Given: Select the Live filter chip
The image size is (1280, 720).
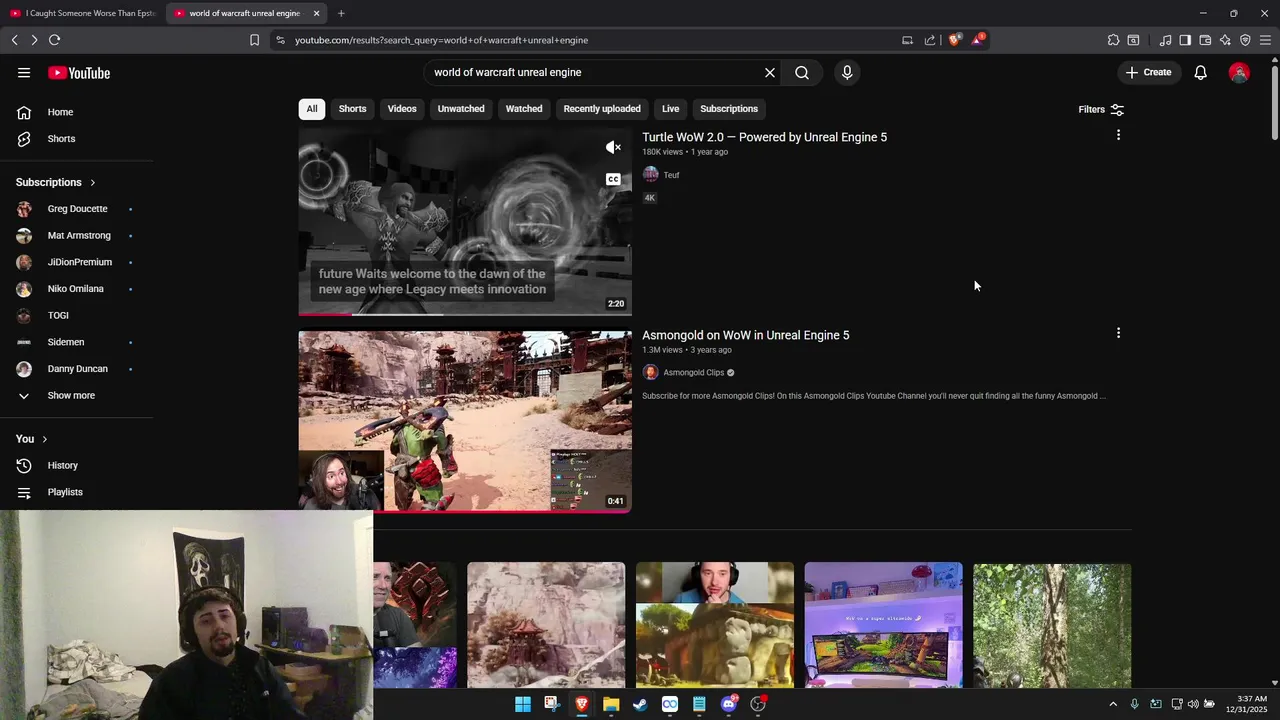Looking at the screenshot, I should 670,109.
